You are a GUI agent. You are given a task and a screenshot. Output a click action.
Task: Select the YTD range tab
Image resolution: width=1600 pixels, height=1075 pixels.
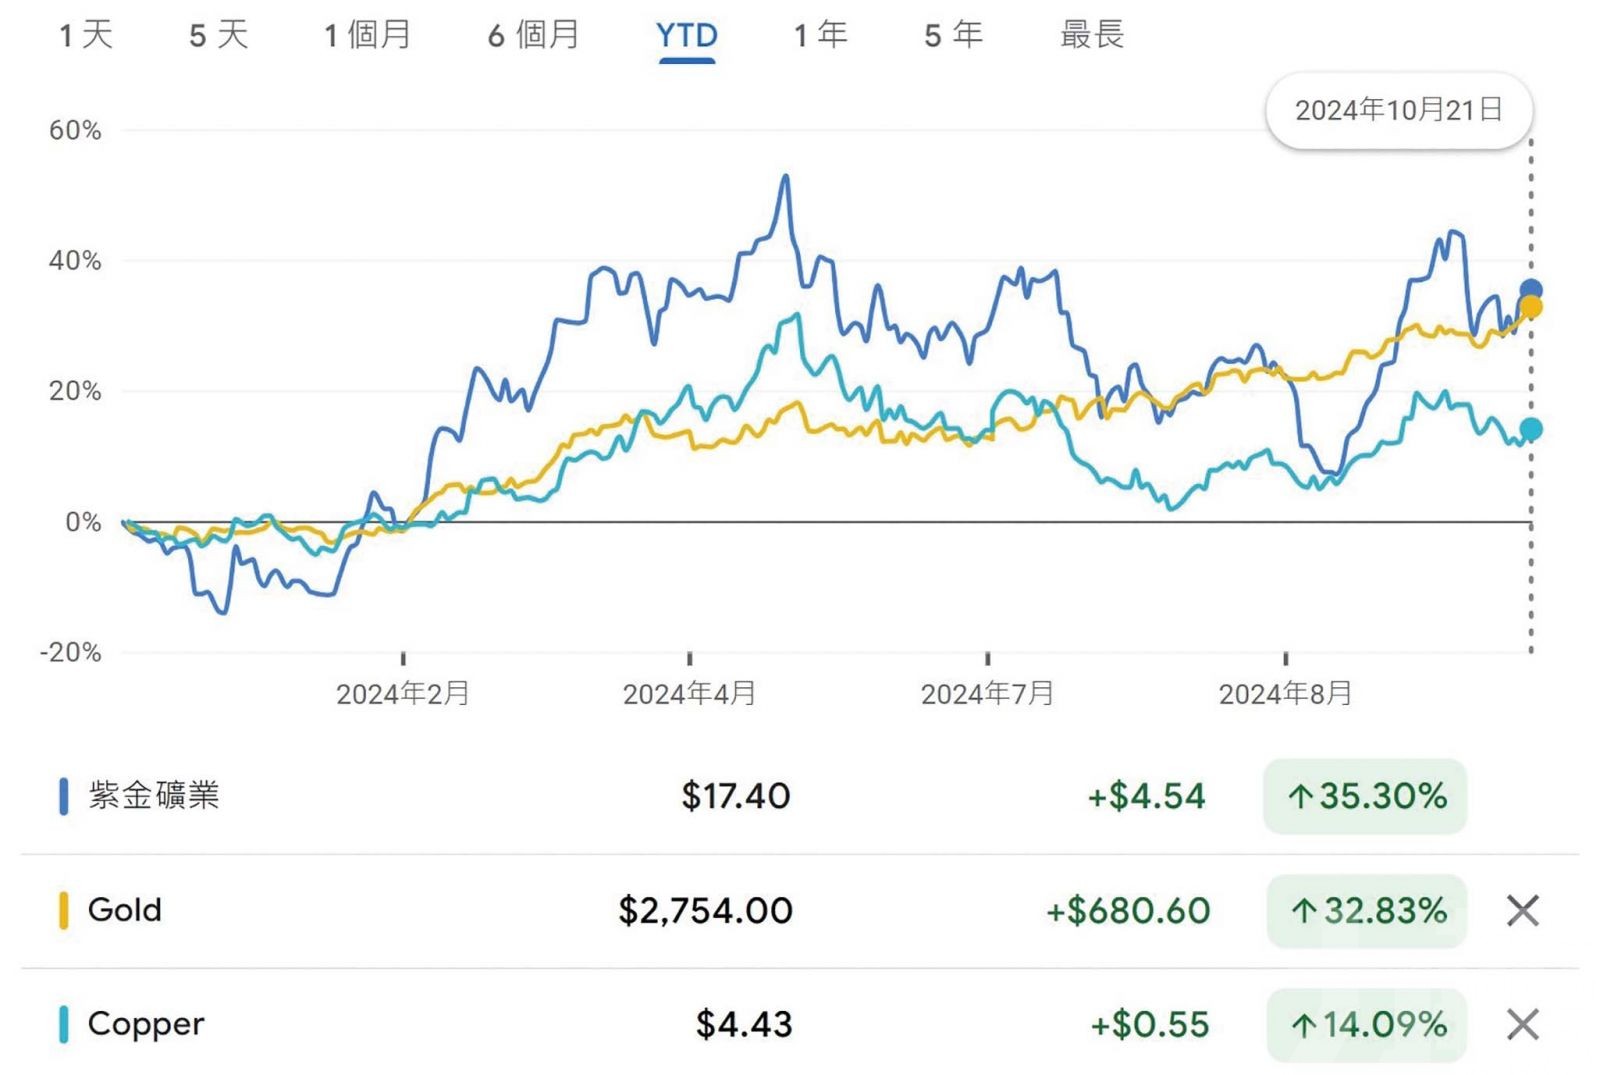pos(687,36)
